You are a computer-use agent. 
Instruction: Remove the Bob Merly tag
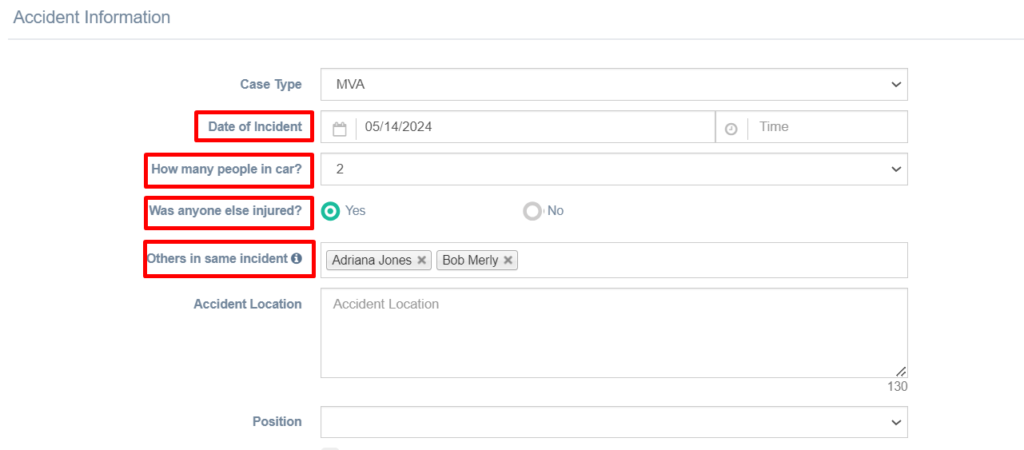coord(507,260)
